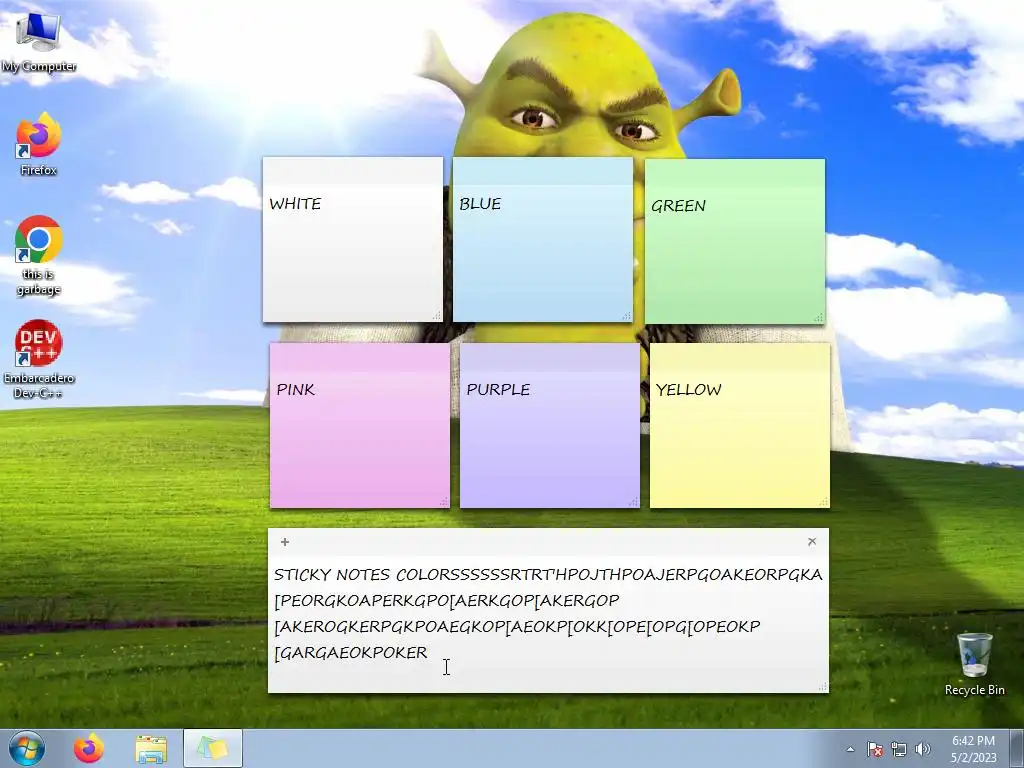Click the text line ending in GARGAEOKPOKER
Image resolution: width=1024 pixels, height=768 pixels.
[351, 652]
